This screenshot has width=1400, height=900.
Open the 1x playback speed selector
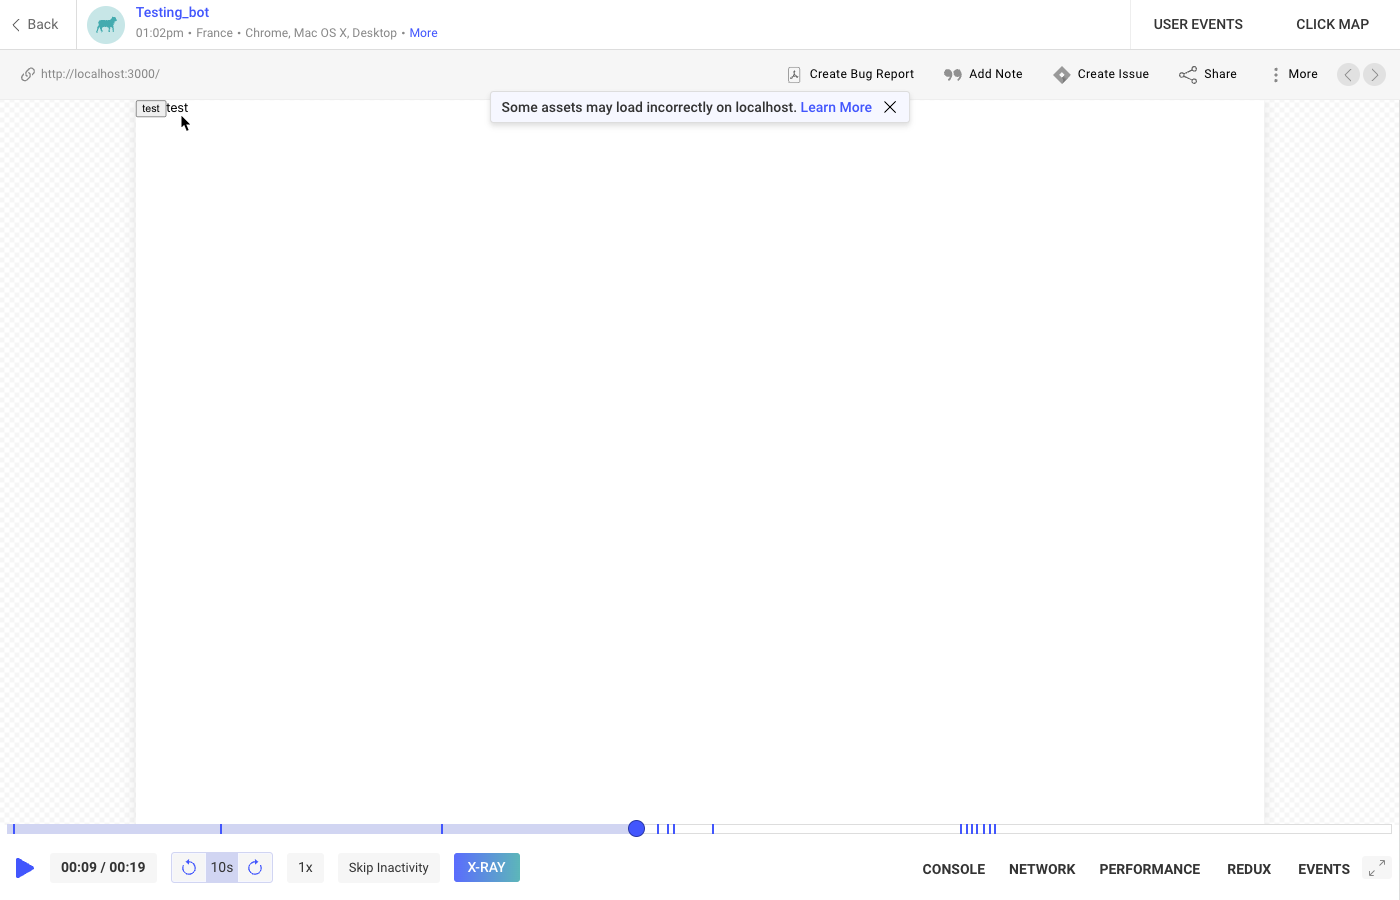tap(305, 868)
